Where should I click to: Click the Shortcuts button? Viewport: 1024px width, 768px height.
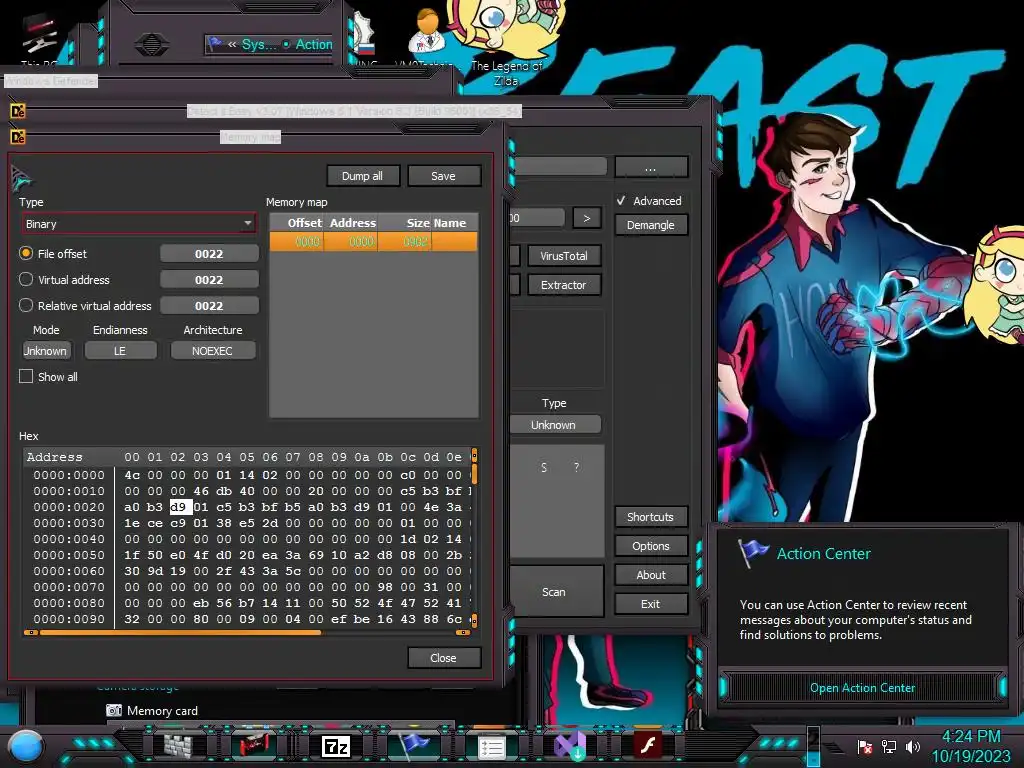650,517
